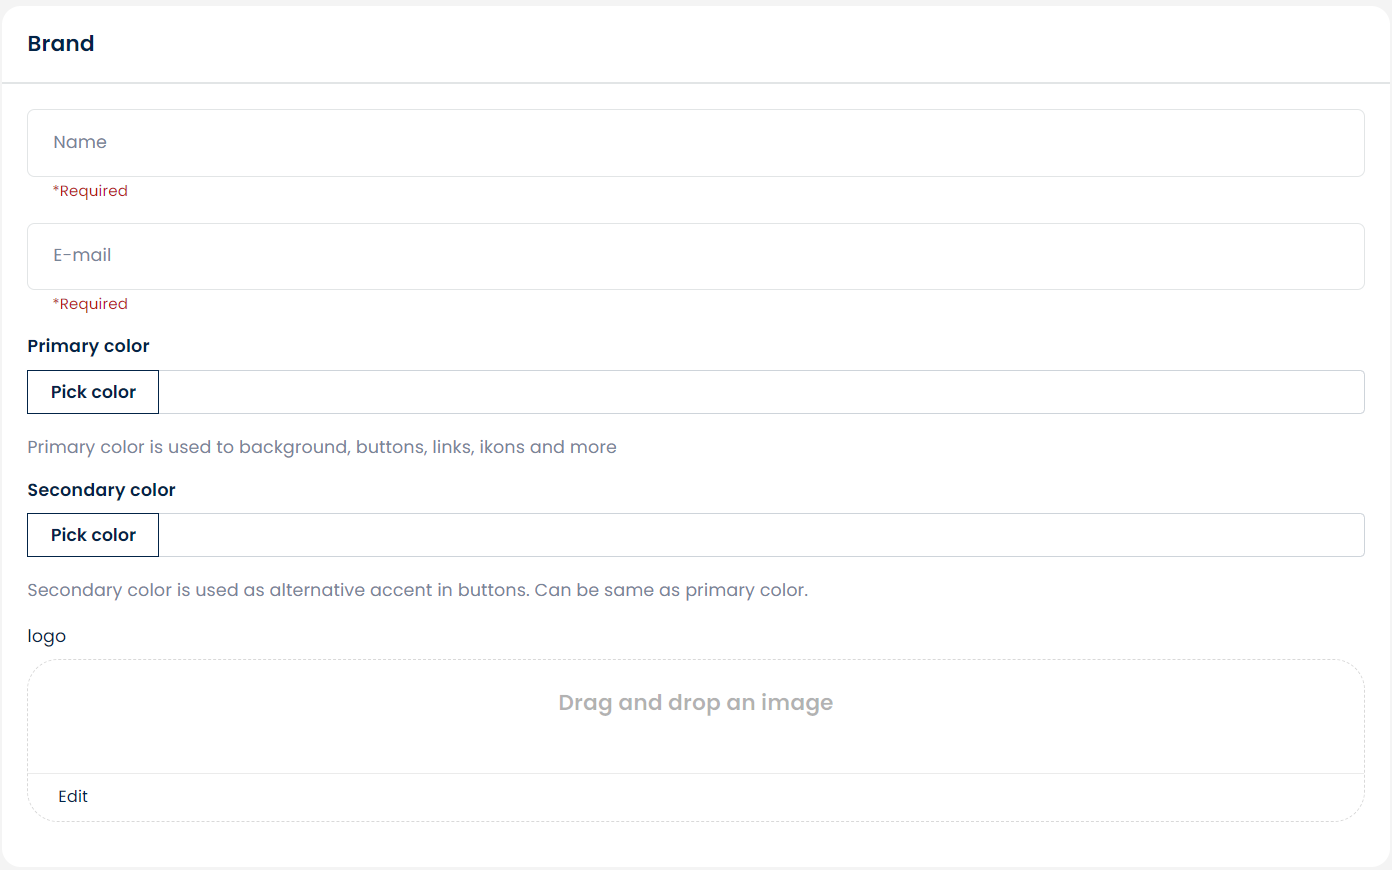The height and width of the screenshot is (870, 1392).
Task: Click the Primary color description text
Action: 322,447
